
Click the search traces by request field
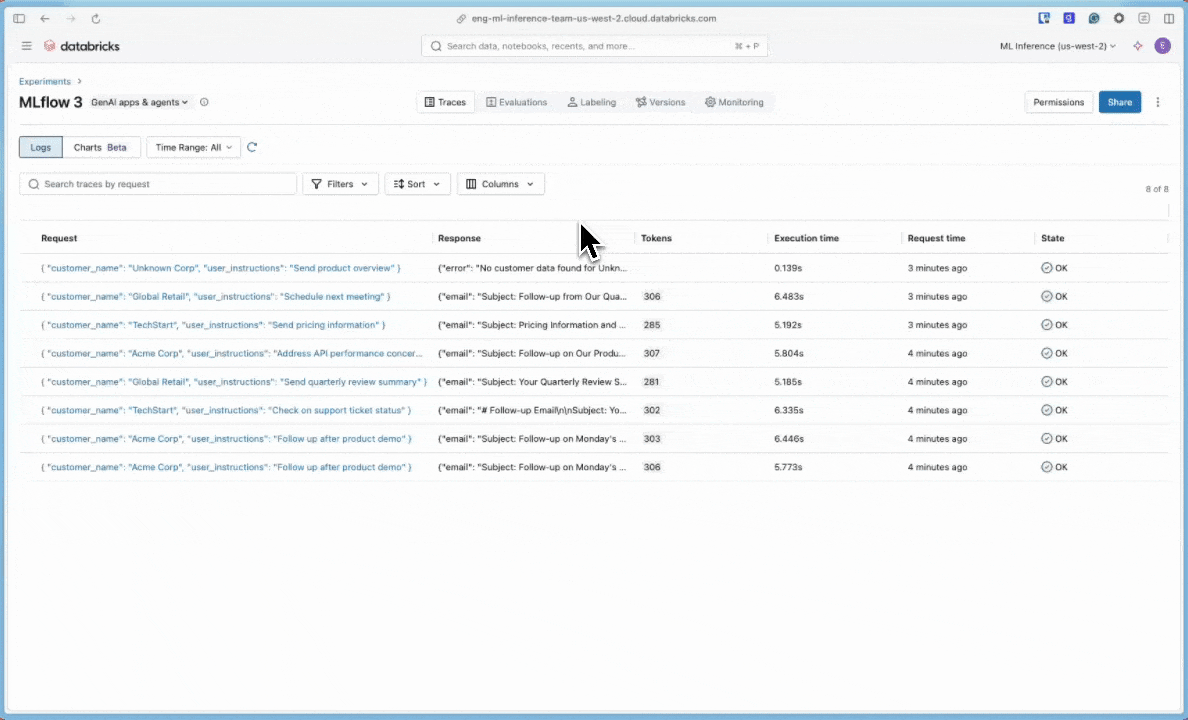tap(157, 183)
